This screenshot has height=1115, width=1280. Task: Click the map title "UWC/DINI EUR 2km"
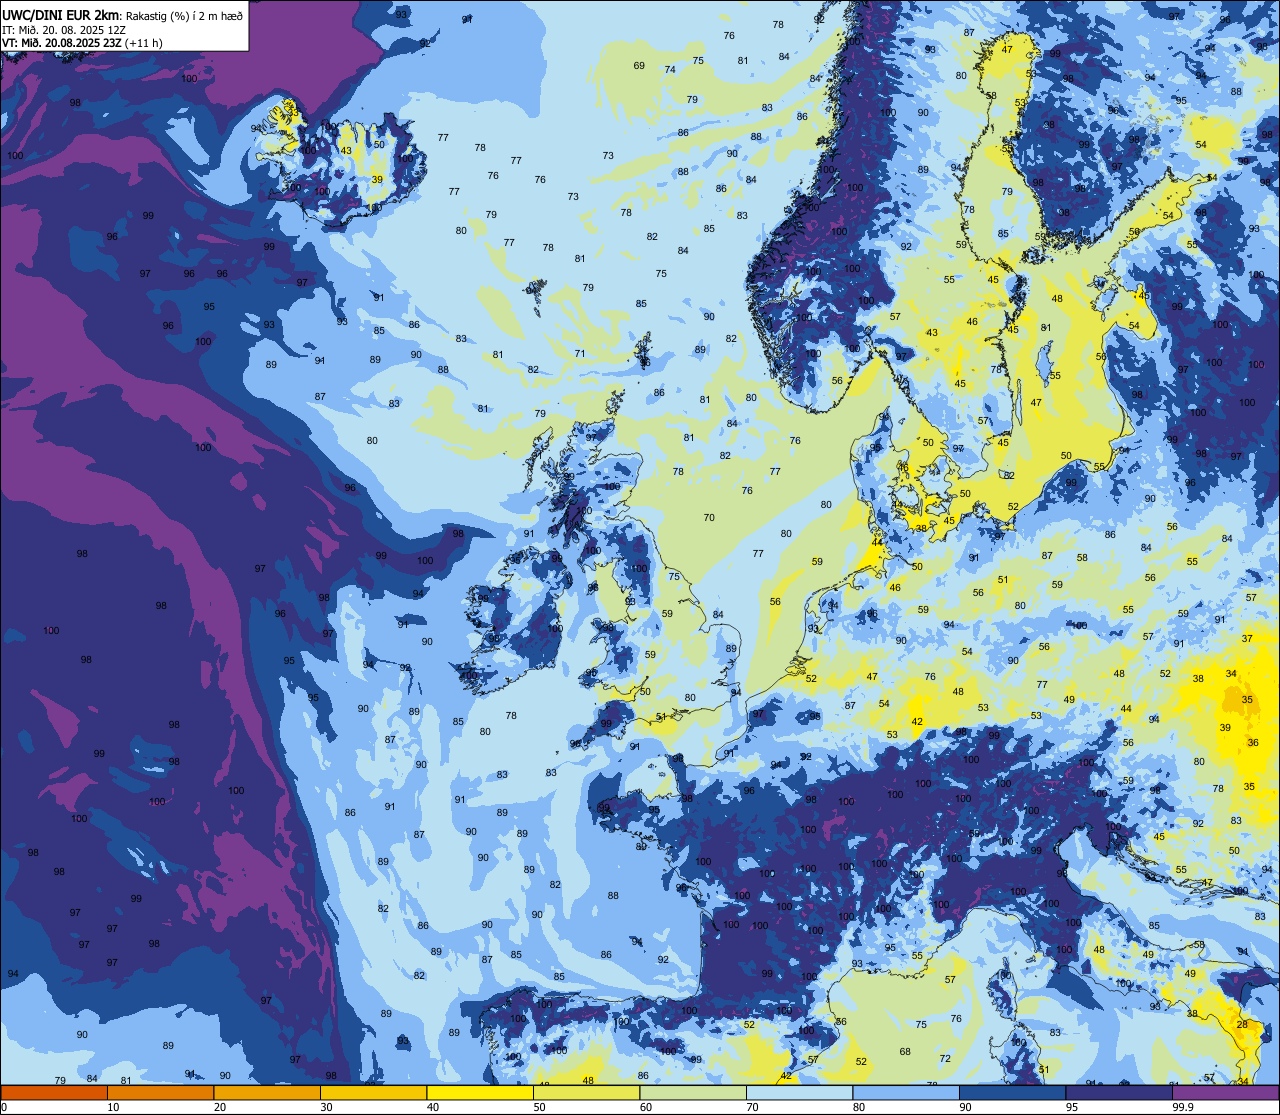(x=61, y=14)
